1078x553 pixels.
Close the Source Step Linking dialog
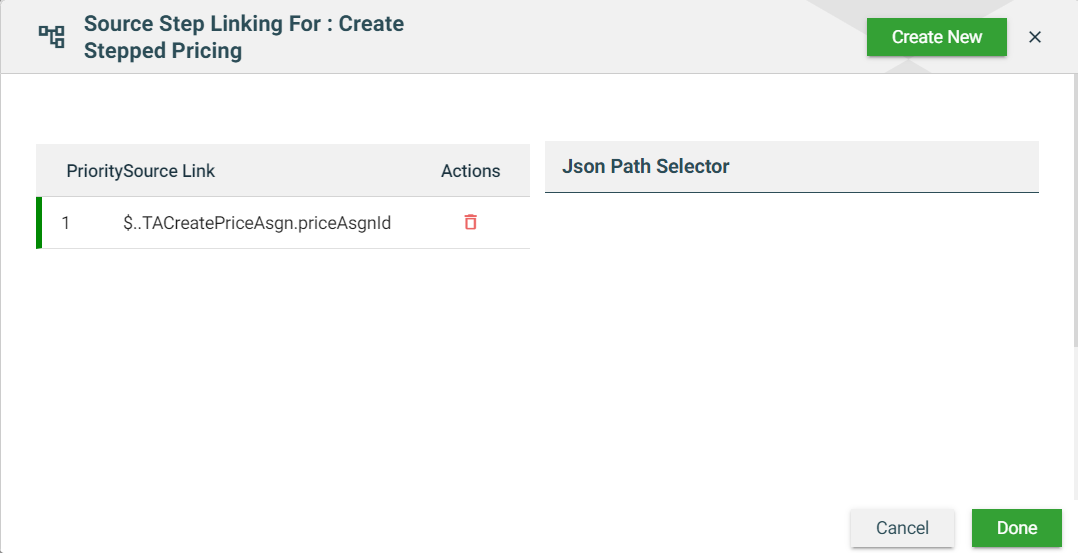point(1035,37)
